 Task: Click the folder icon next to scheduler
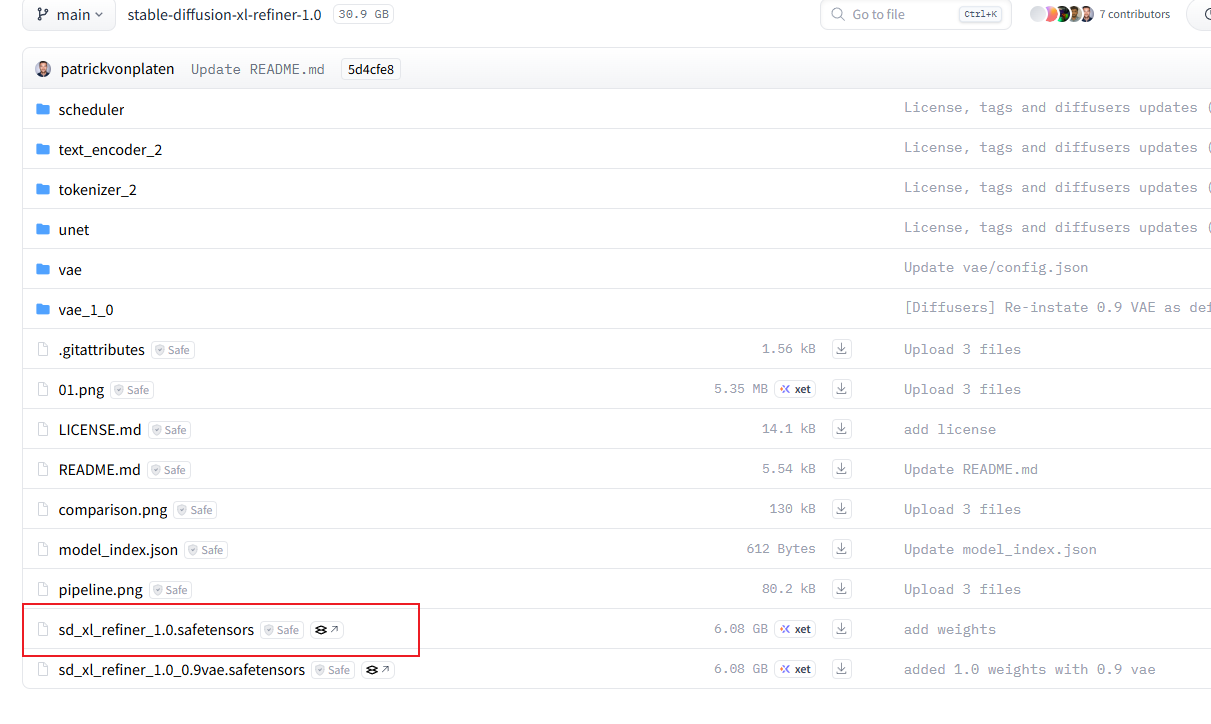pos(43,109)
